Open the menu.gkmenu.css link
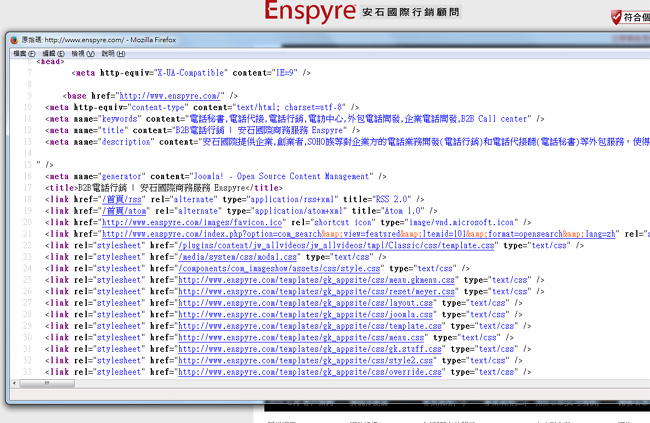The width and height of the screenshot is (650, 423). tap(317, 280)
